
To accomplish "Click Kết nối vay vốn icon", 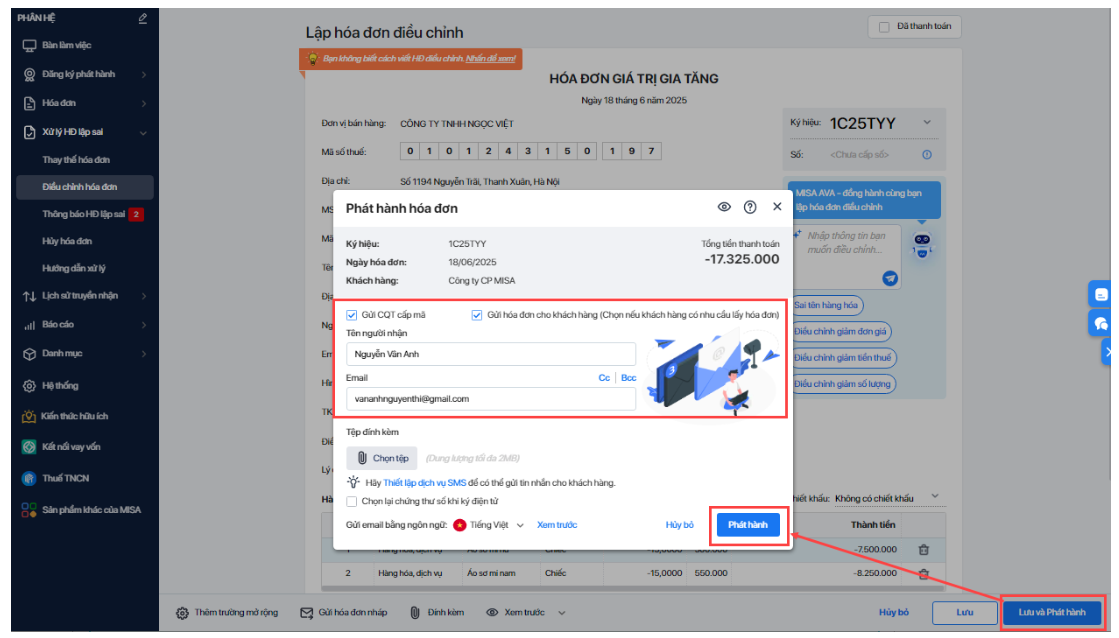I will [x=29, y=447].
